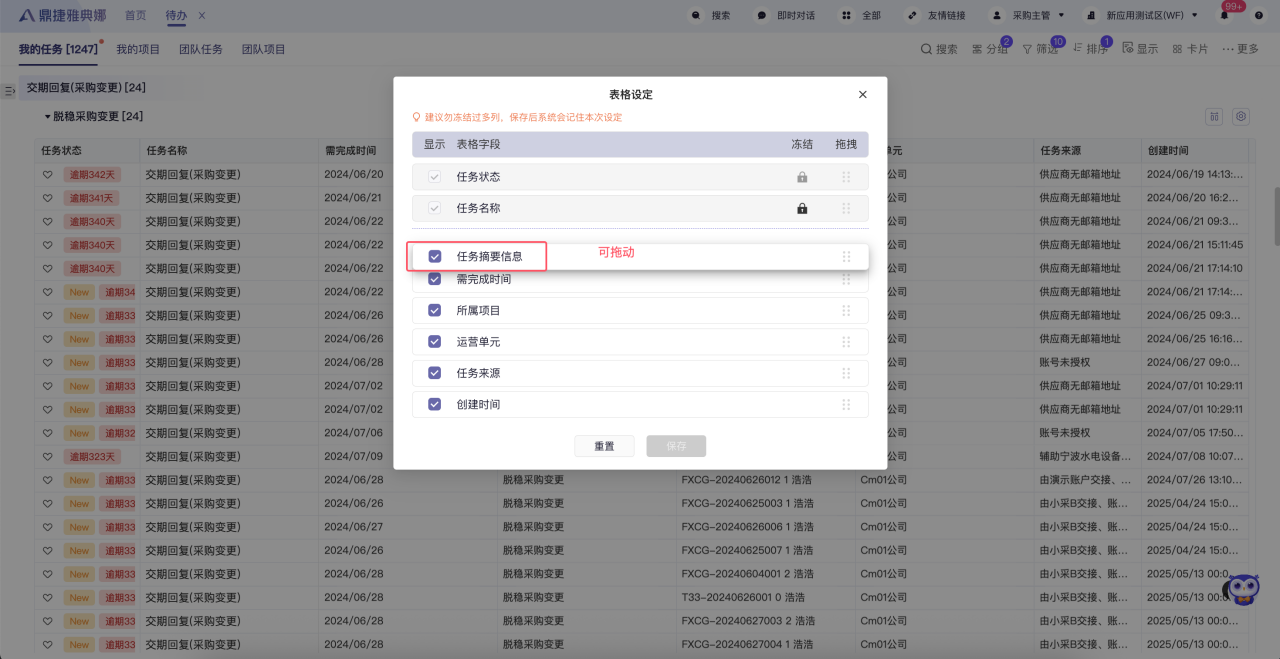Viewport: 1280px width, 659px height.
Task: Close the 表格设定 dialog
Action: point(863,95)
